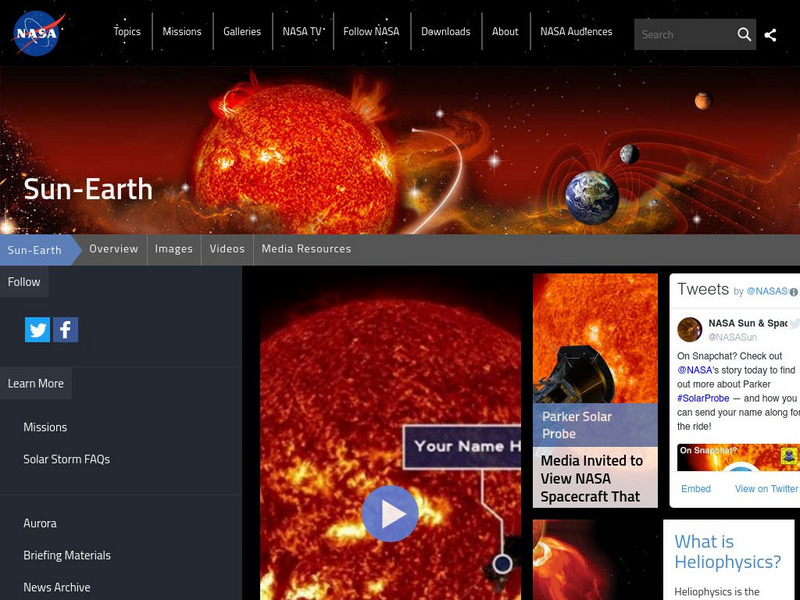Open the Missions sidebar link
Screen dimensions: 800x600
tap(45, 427)
